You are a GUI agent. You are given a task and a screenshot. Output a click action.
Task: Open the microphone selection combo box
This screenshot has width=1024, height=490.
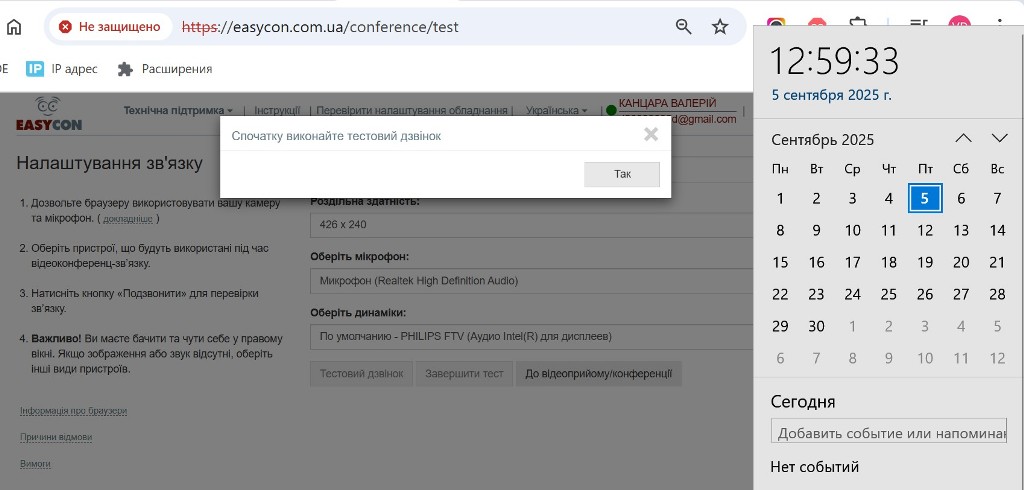click(530, 281)
